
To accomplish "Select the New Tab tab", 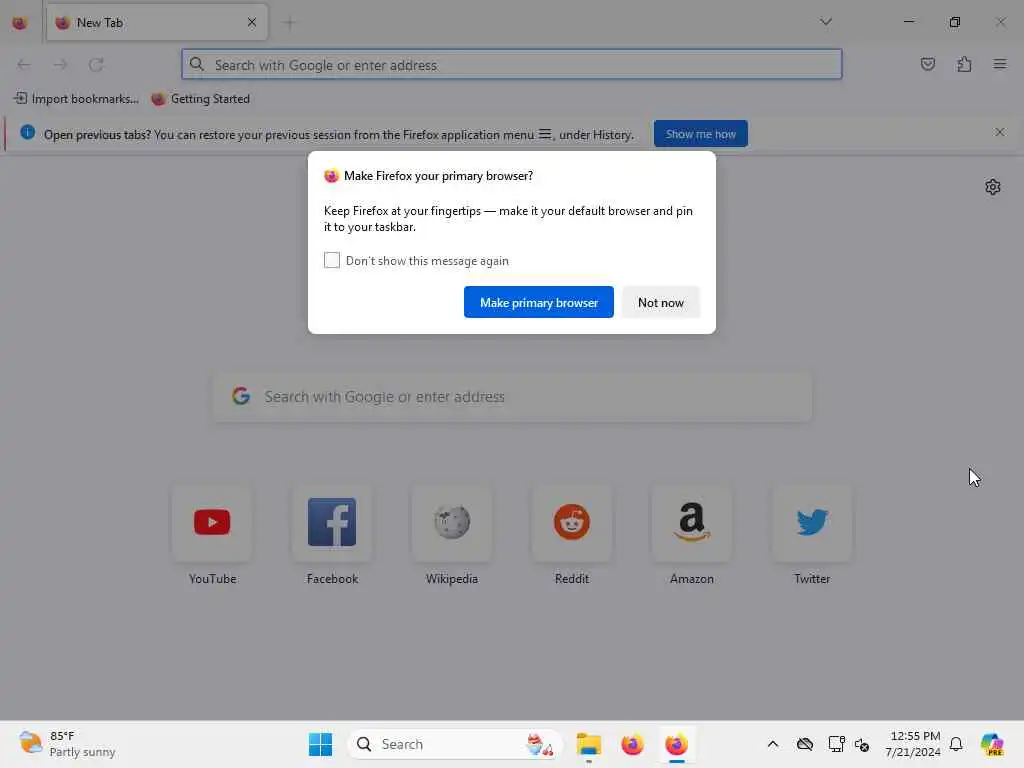I will point(157,23).
